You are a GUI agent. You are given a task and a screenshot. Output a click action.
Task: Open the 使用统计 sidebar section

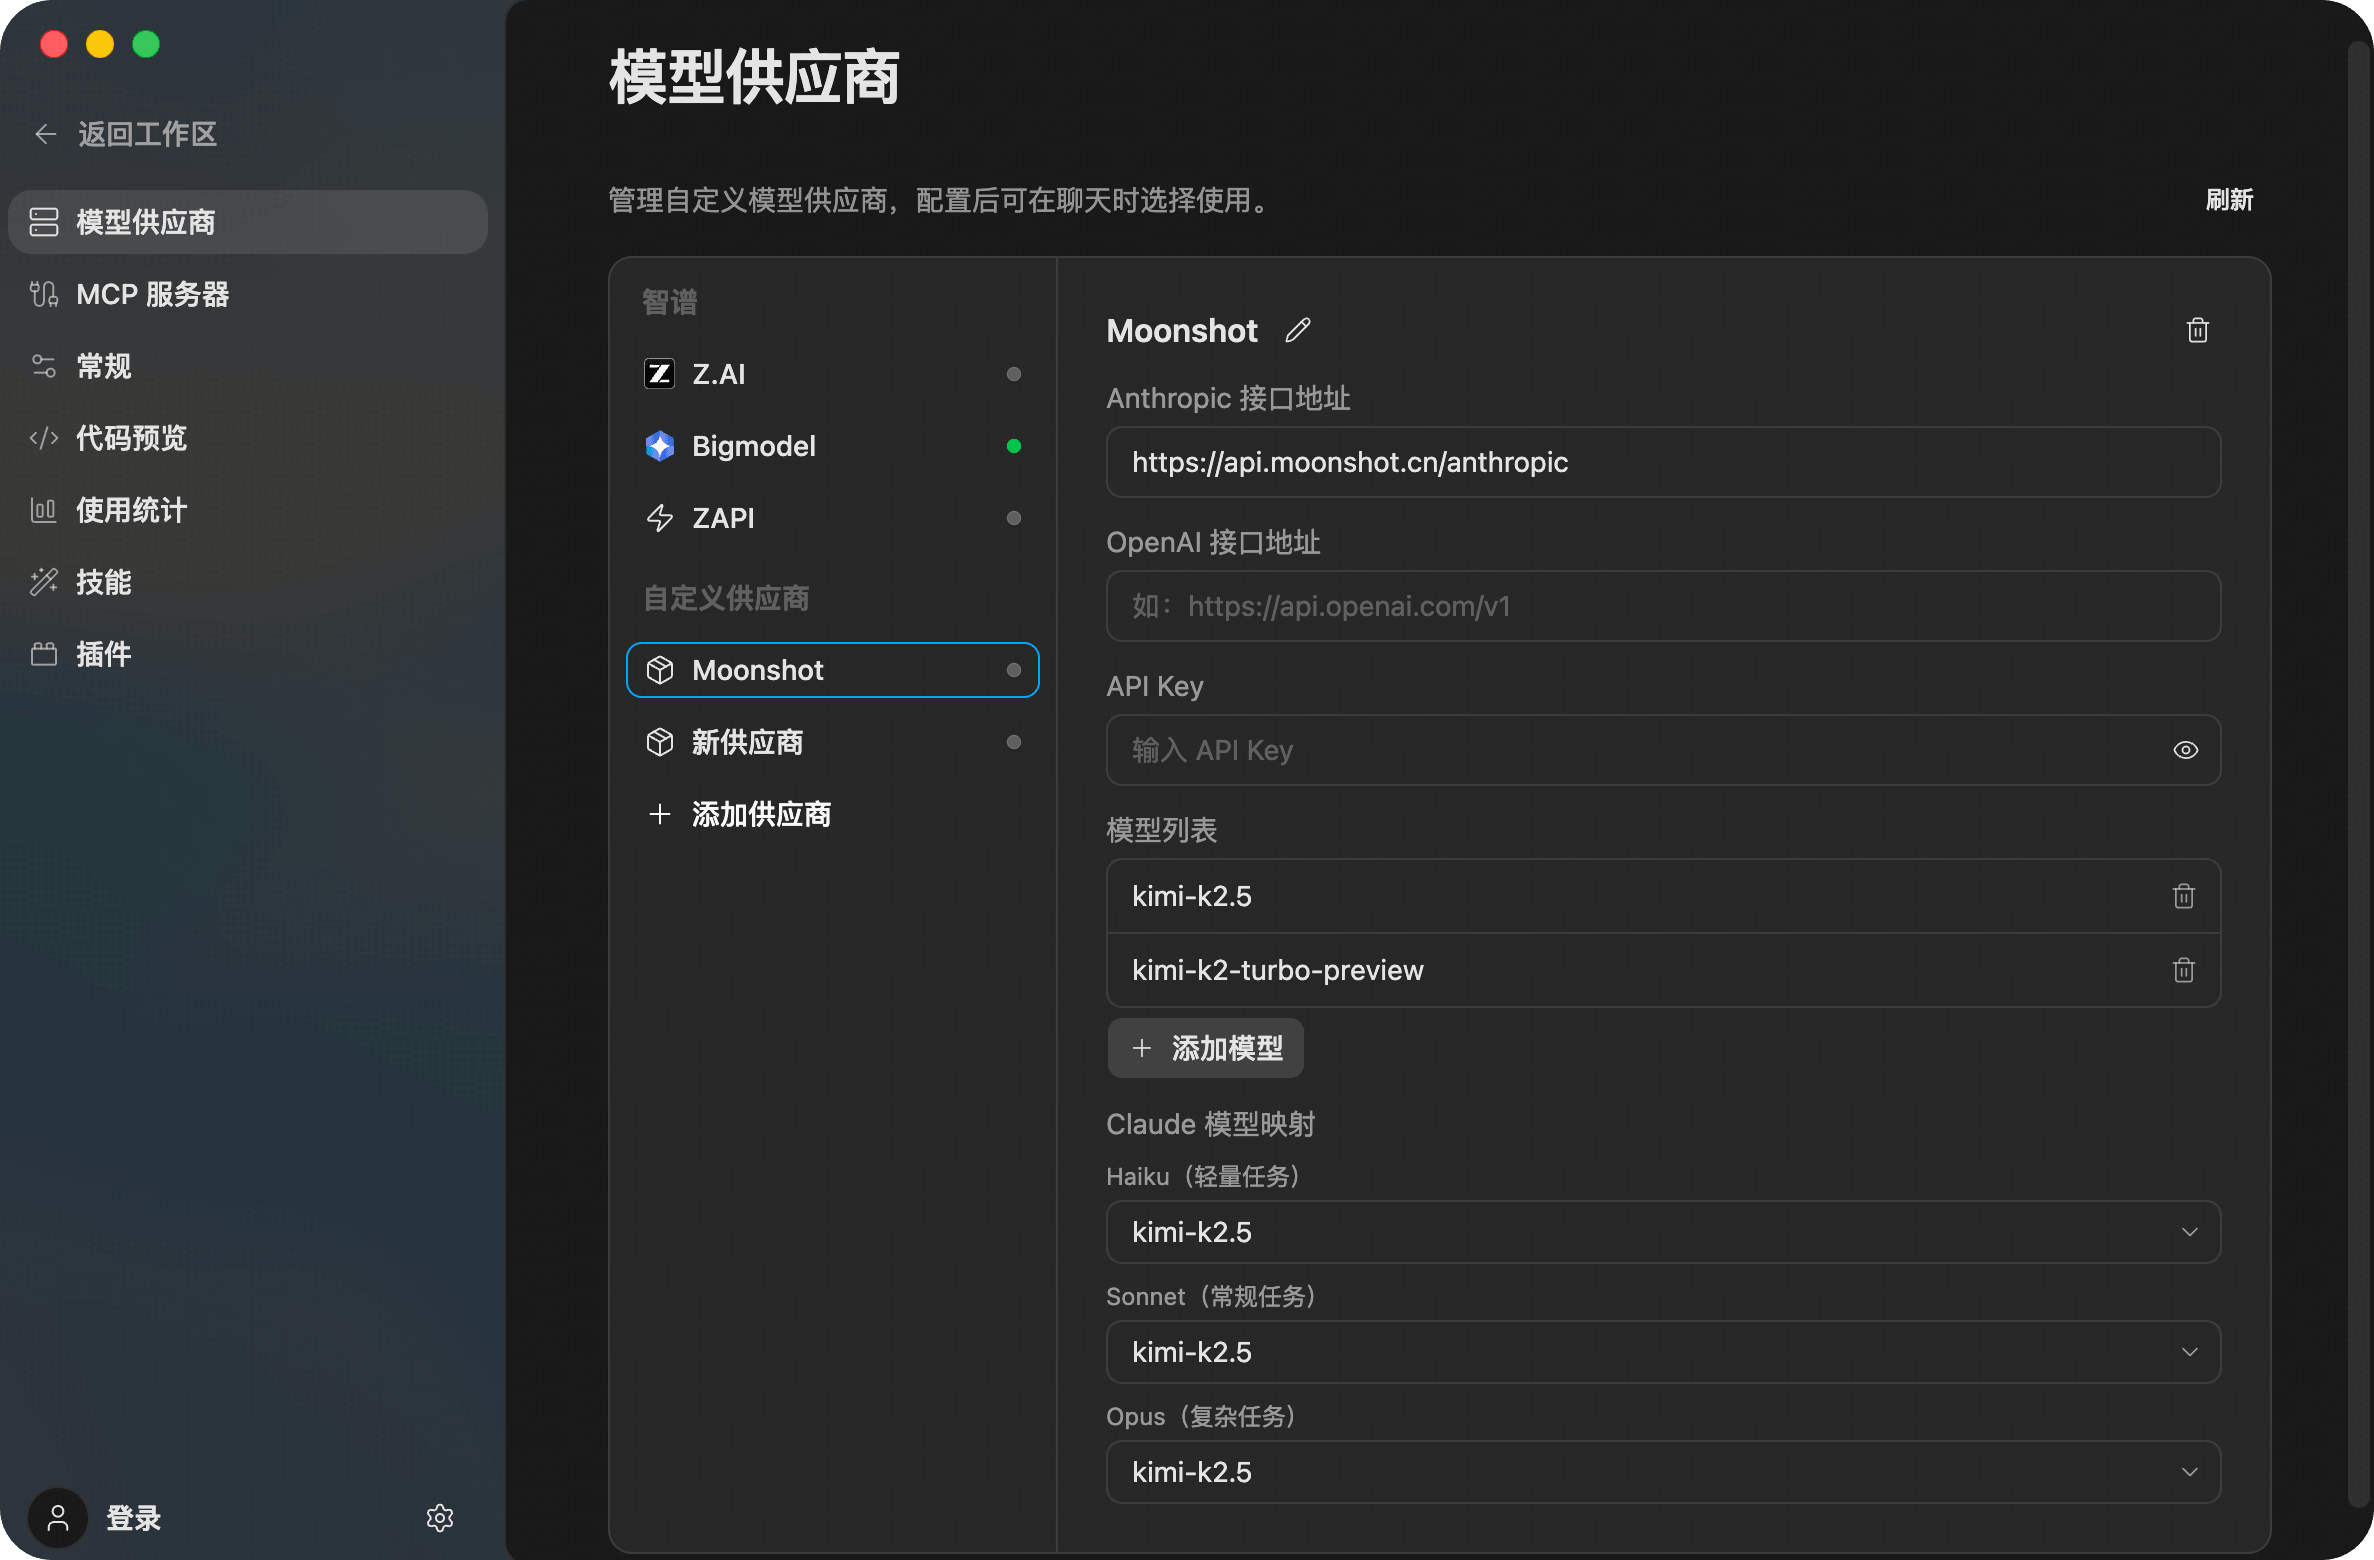(131, 510)
